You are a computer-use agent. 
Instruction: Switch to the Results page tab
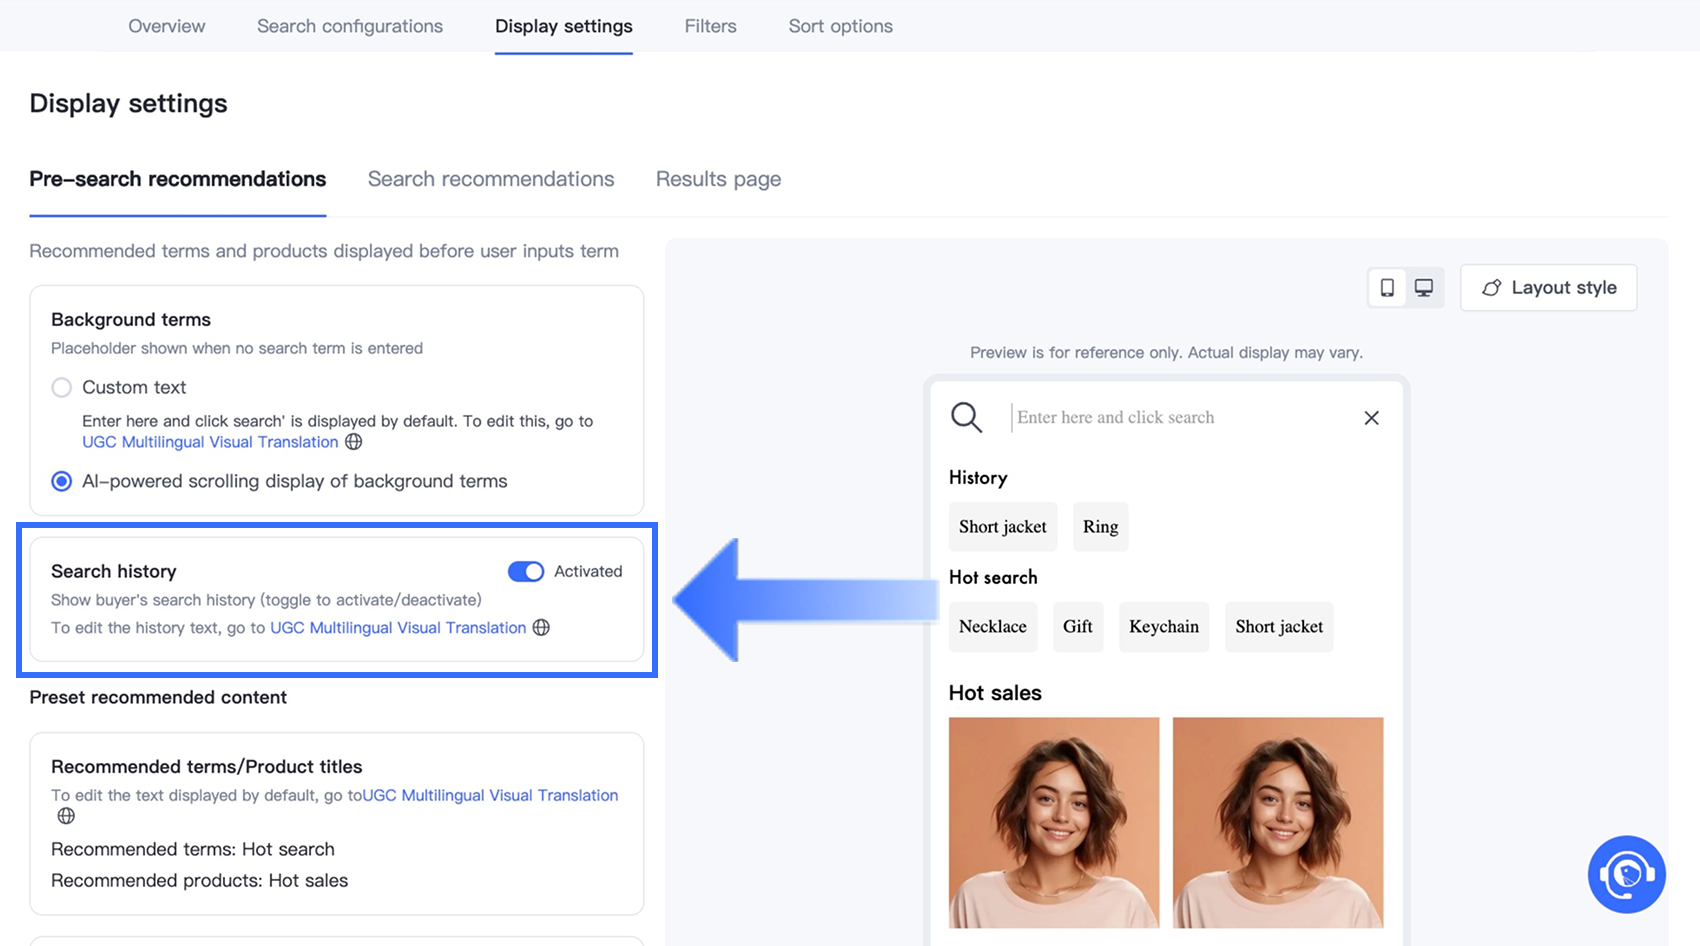coord(718,179)
